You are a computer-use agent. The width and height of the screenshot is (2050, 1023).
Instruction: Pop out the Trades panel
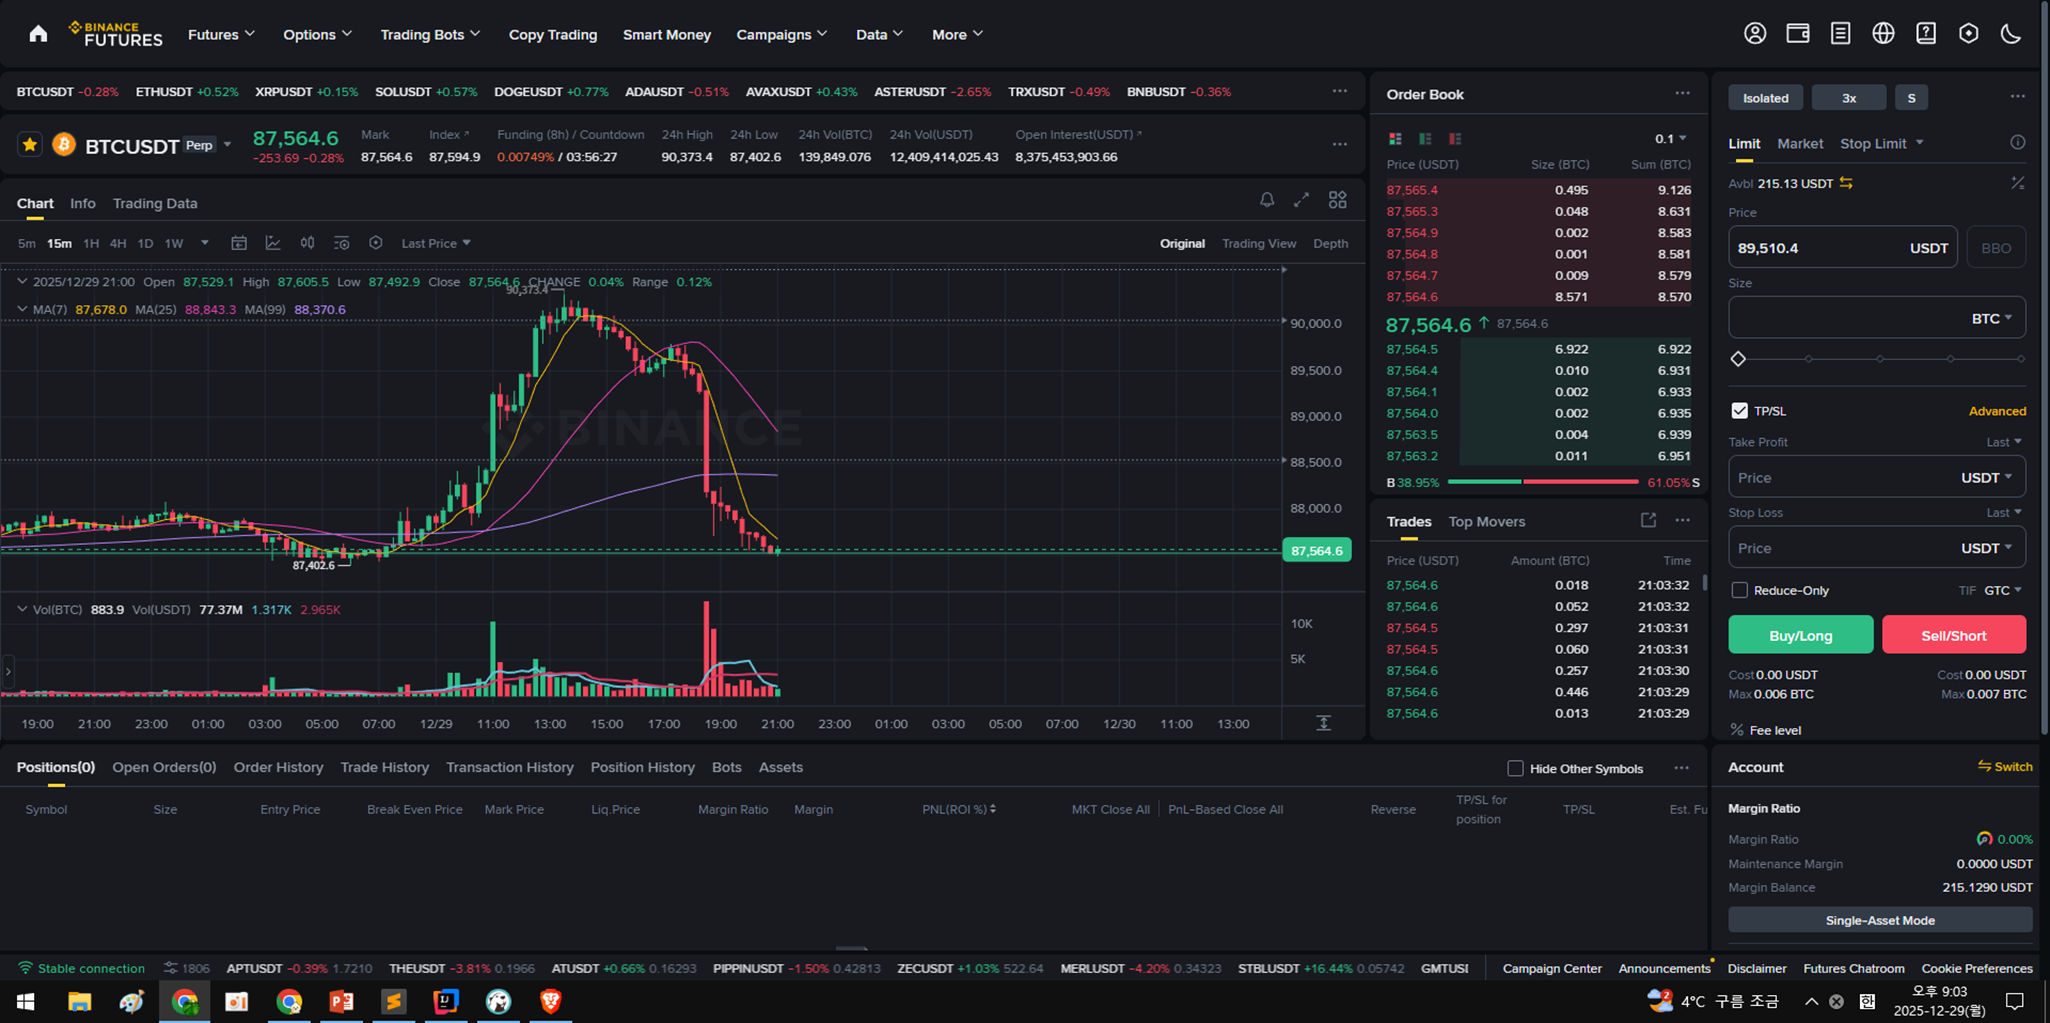coord(1648,520)
